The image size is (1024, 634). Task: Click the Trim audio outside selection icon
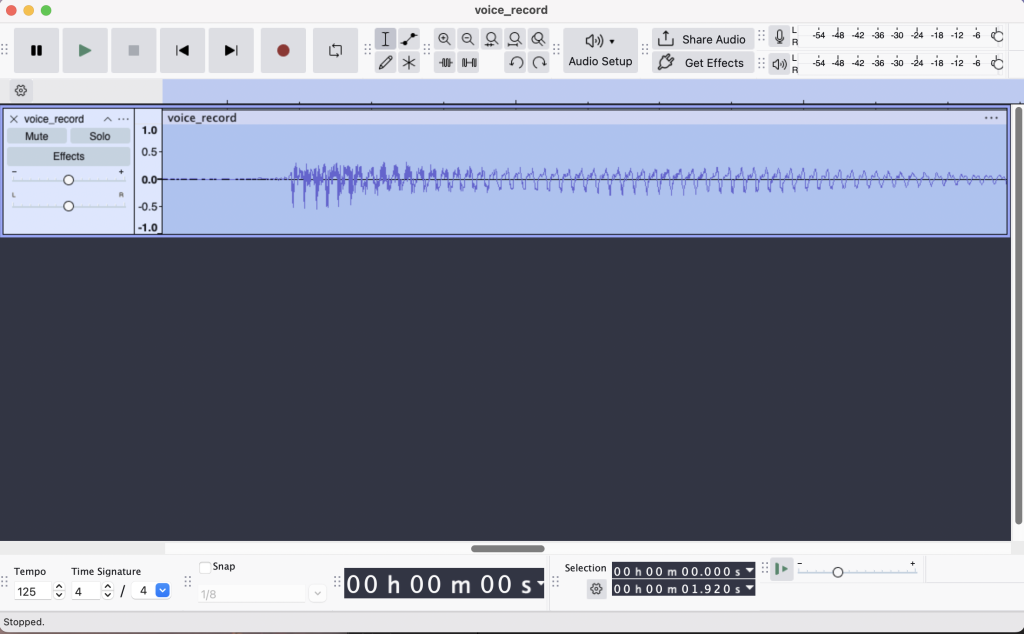445,62
